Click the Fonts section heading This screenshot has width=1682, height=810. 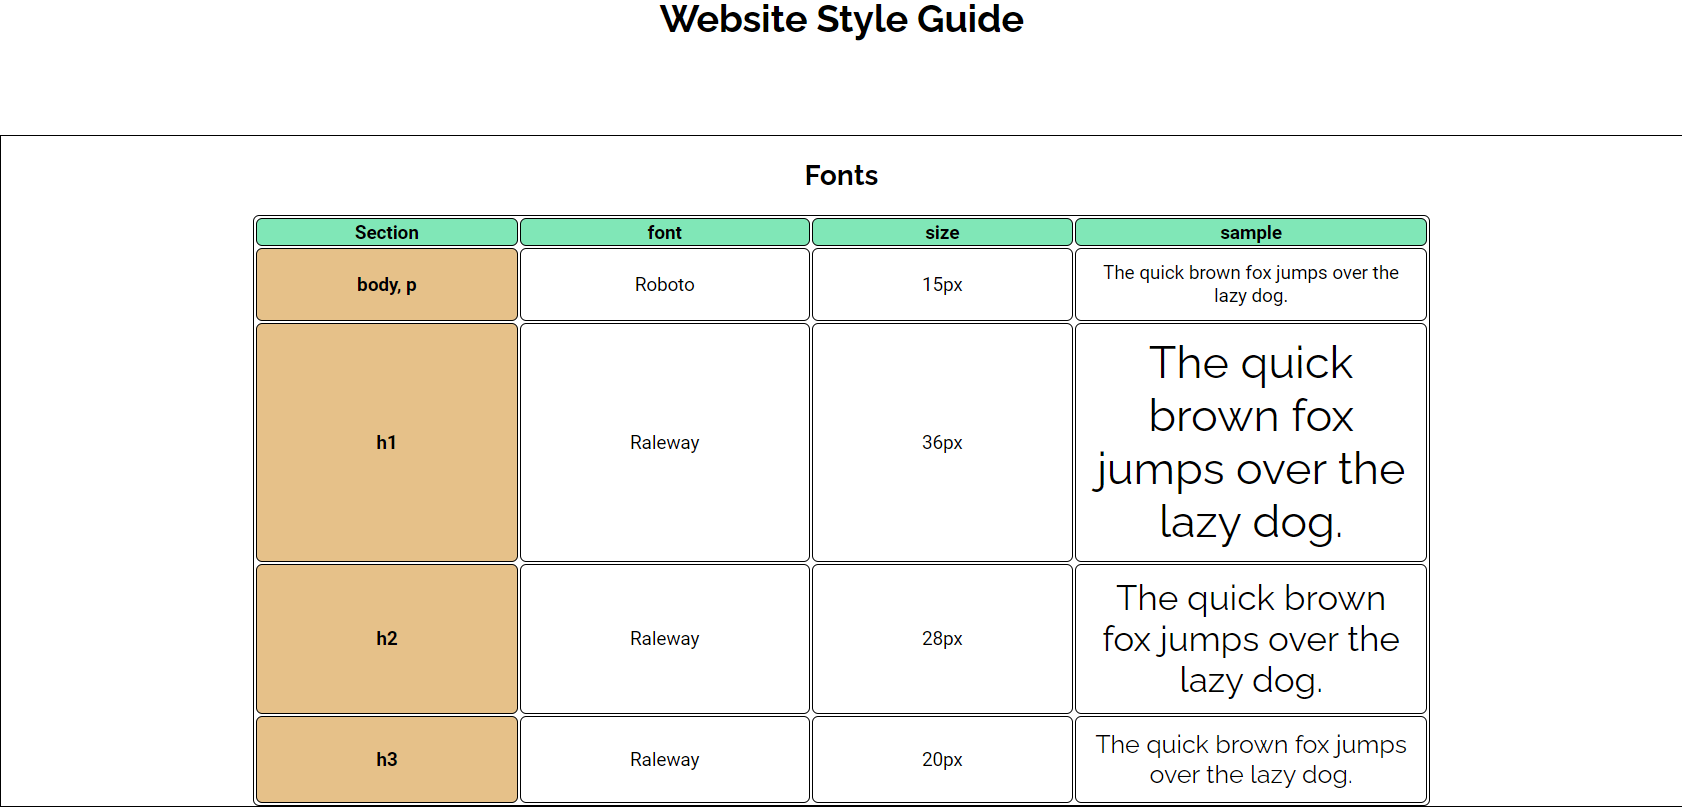point(841,176)
